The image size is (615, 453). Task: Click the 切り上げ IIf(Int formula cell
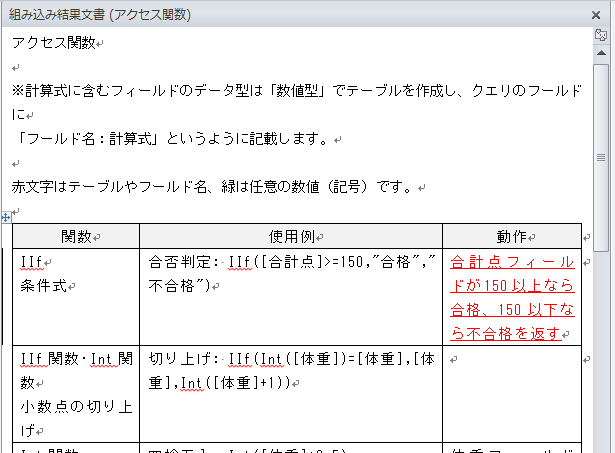(x=291, y=394)
